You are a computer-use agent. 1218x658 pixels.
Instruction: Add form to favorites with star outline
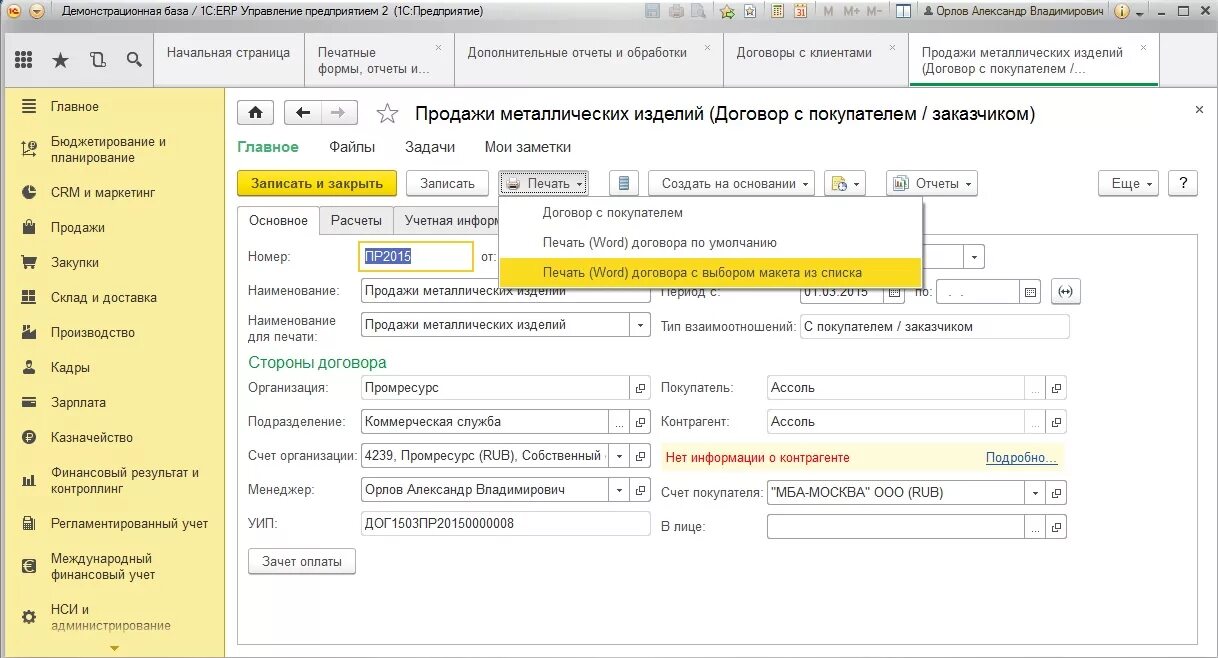tap(387, 114)
